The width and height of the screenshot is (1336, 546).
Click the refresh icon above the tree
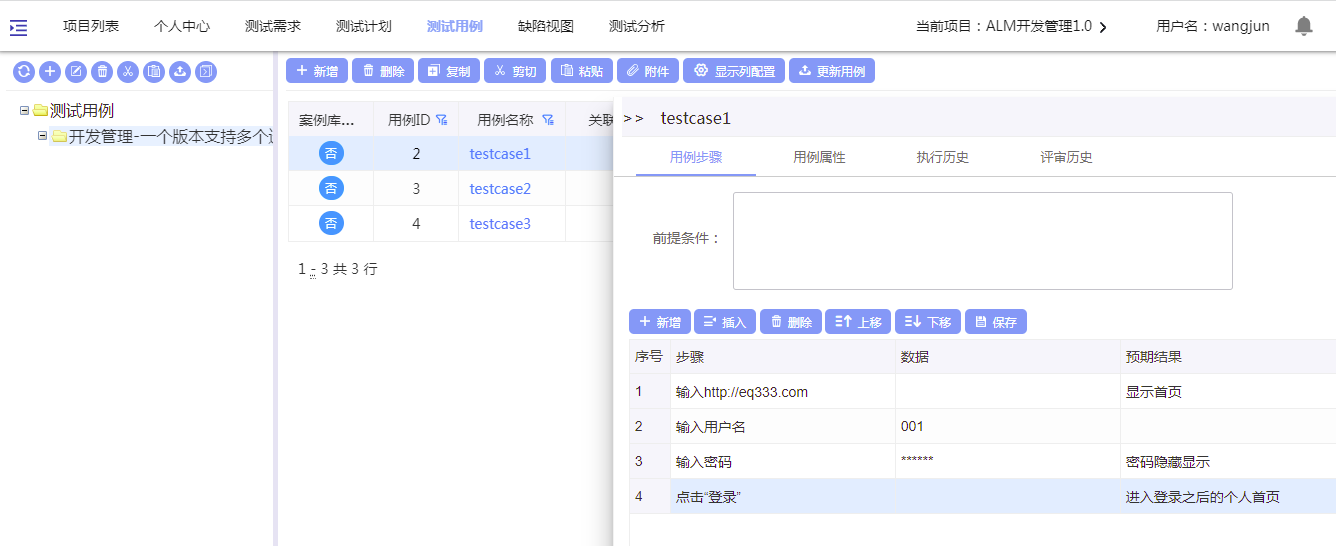[24, 71]
